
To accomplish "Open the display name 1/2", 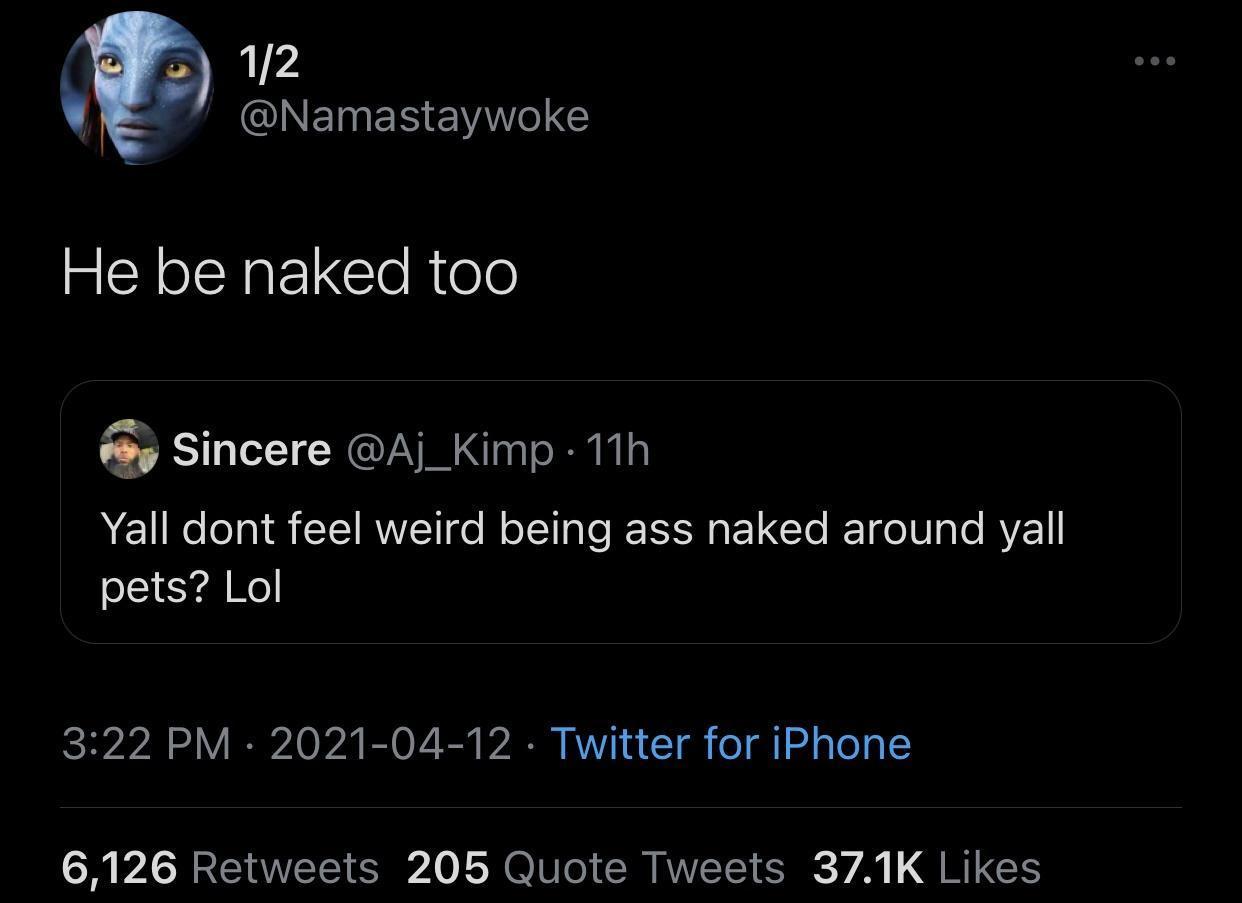I will point(269,64).
